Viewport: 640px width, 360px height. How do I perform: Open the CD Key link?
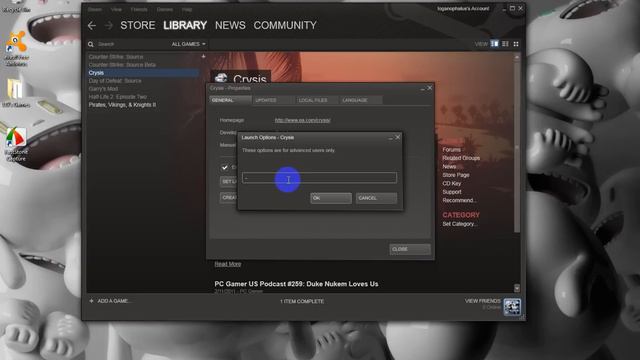point(452,184)
